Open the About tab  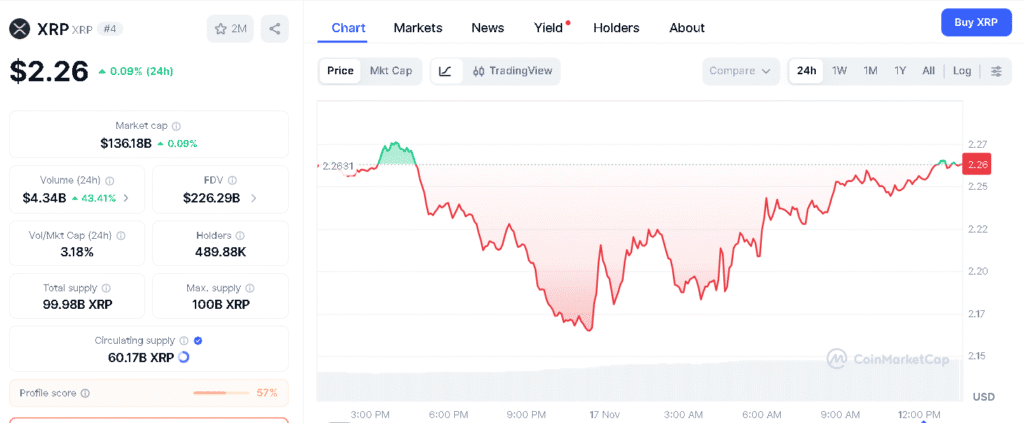pos(687,28)
